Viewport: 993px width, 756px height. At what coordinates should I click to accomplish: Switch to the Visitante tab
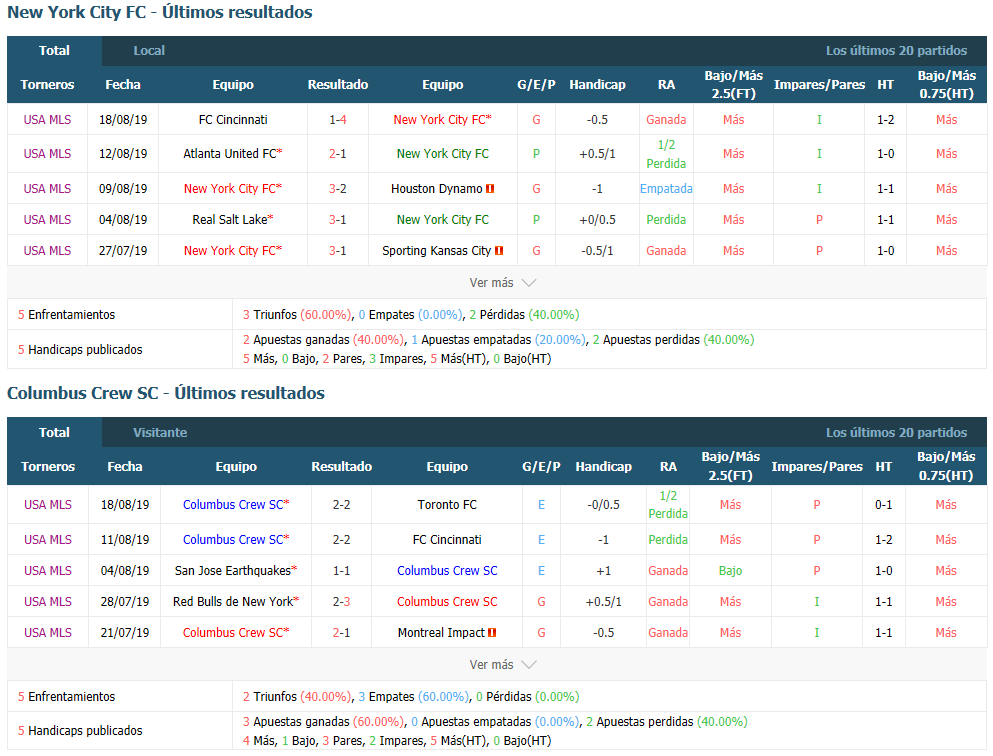tap(160, 432)
